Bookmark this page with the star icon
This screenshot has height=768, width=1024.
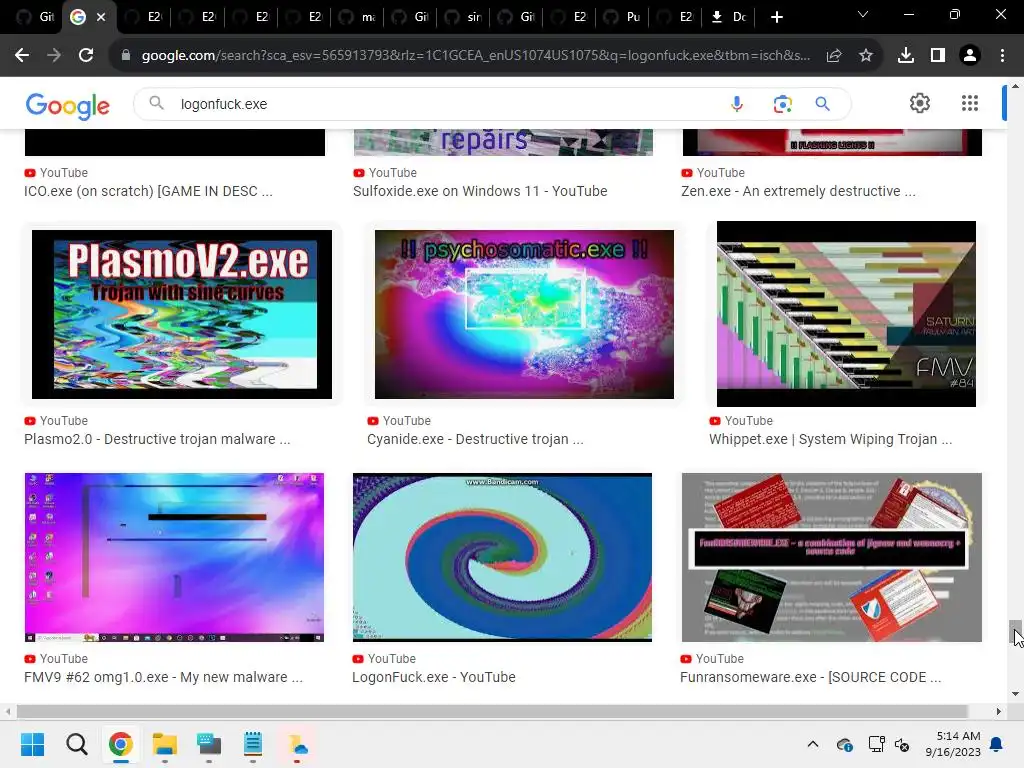click(866, 56)
